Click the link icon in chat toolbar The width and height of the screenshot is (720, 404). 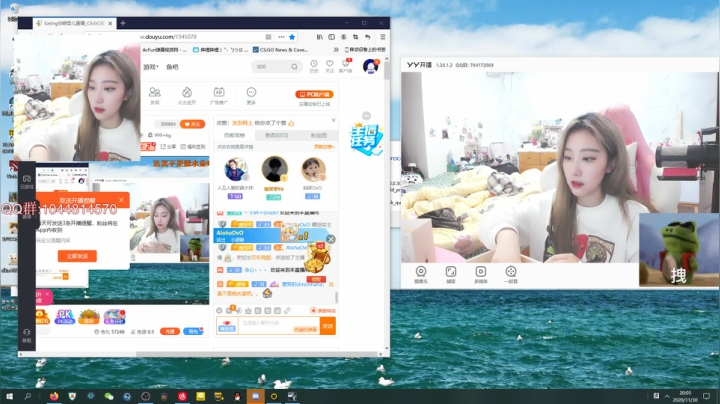tap(287, 311)
